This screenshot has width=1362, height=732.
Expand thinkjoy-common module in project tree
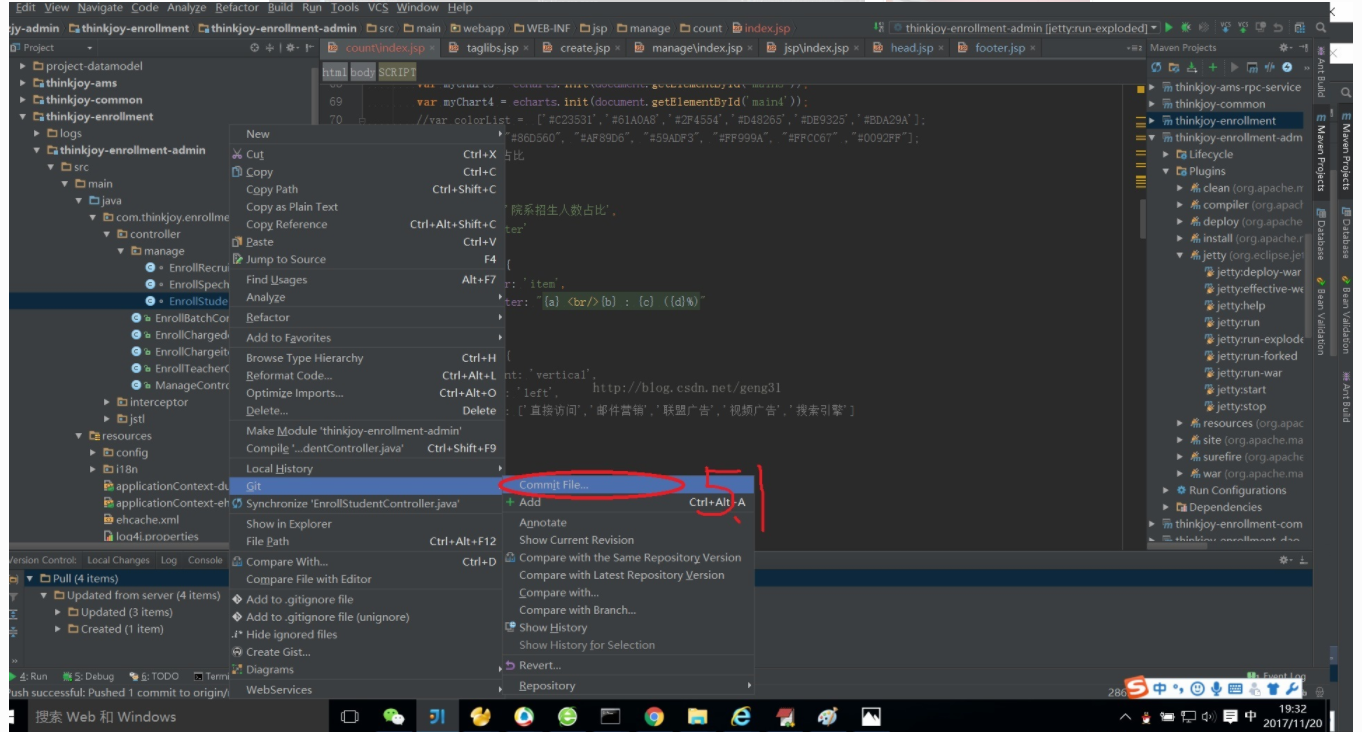pos(24,100)
